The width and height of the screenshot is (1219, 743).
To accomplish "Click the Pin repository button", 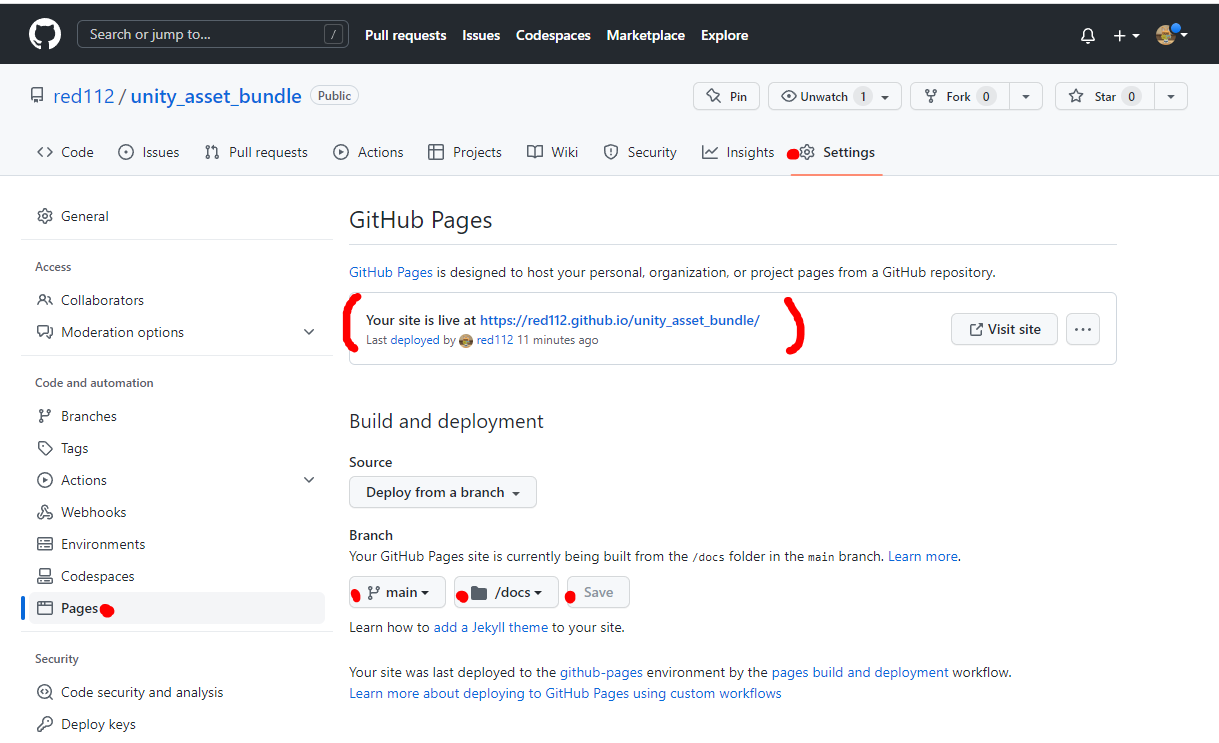I will (726, 96).
